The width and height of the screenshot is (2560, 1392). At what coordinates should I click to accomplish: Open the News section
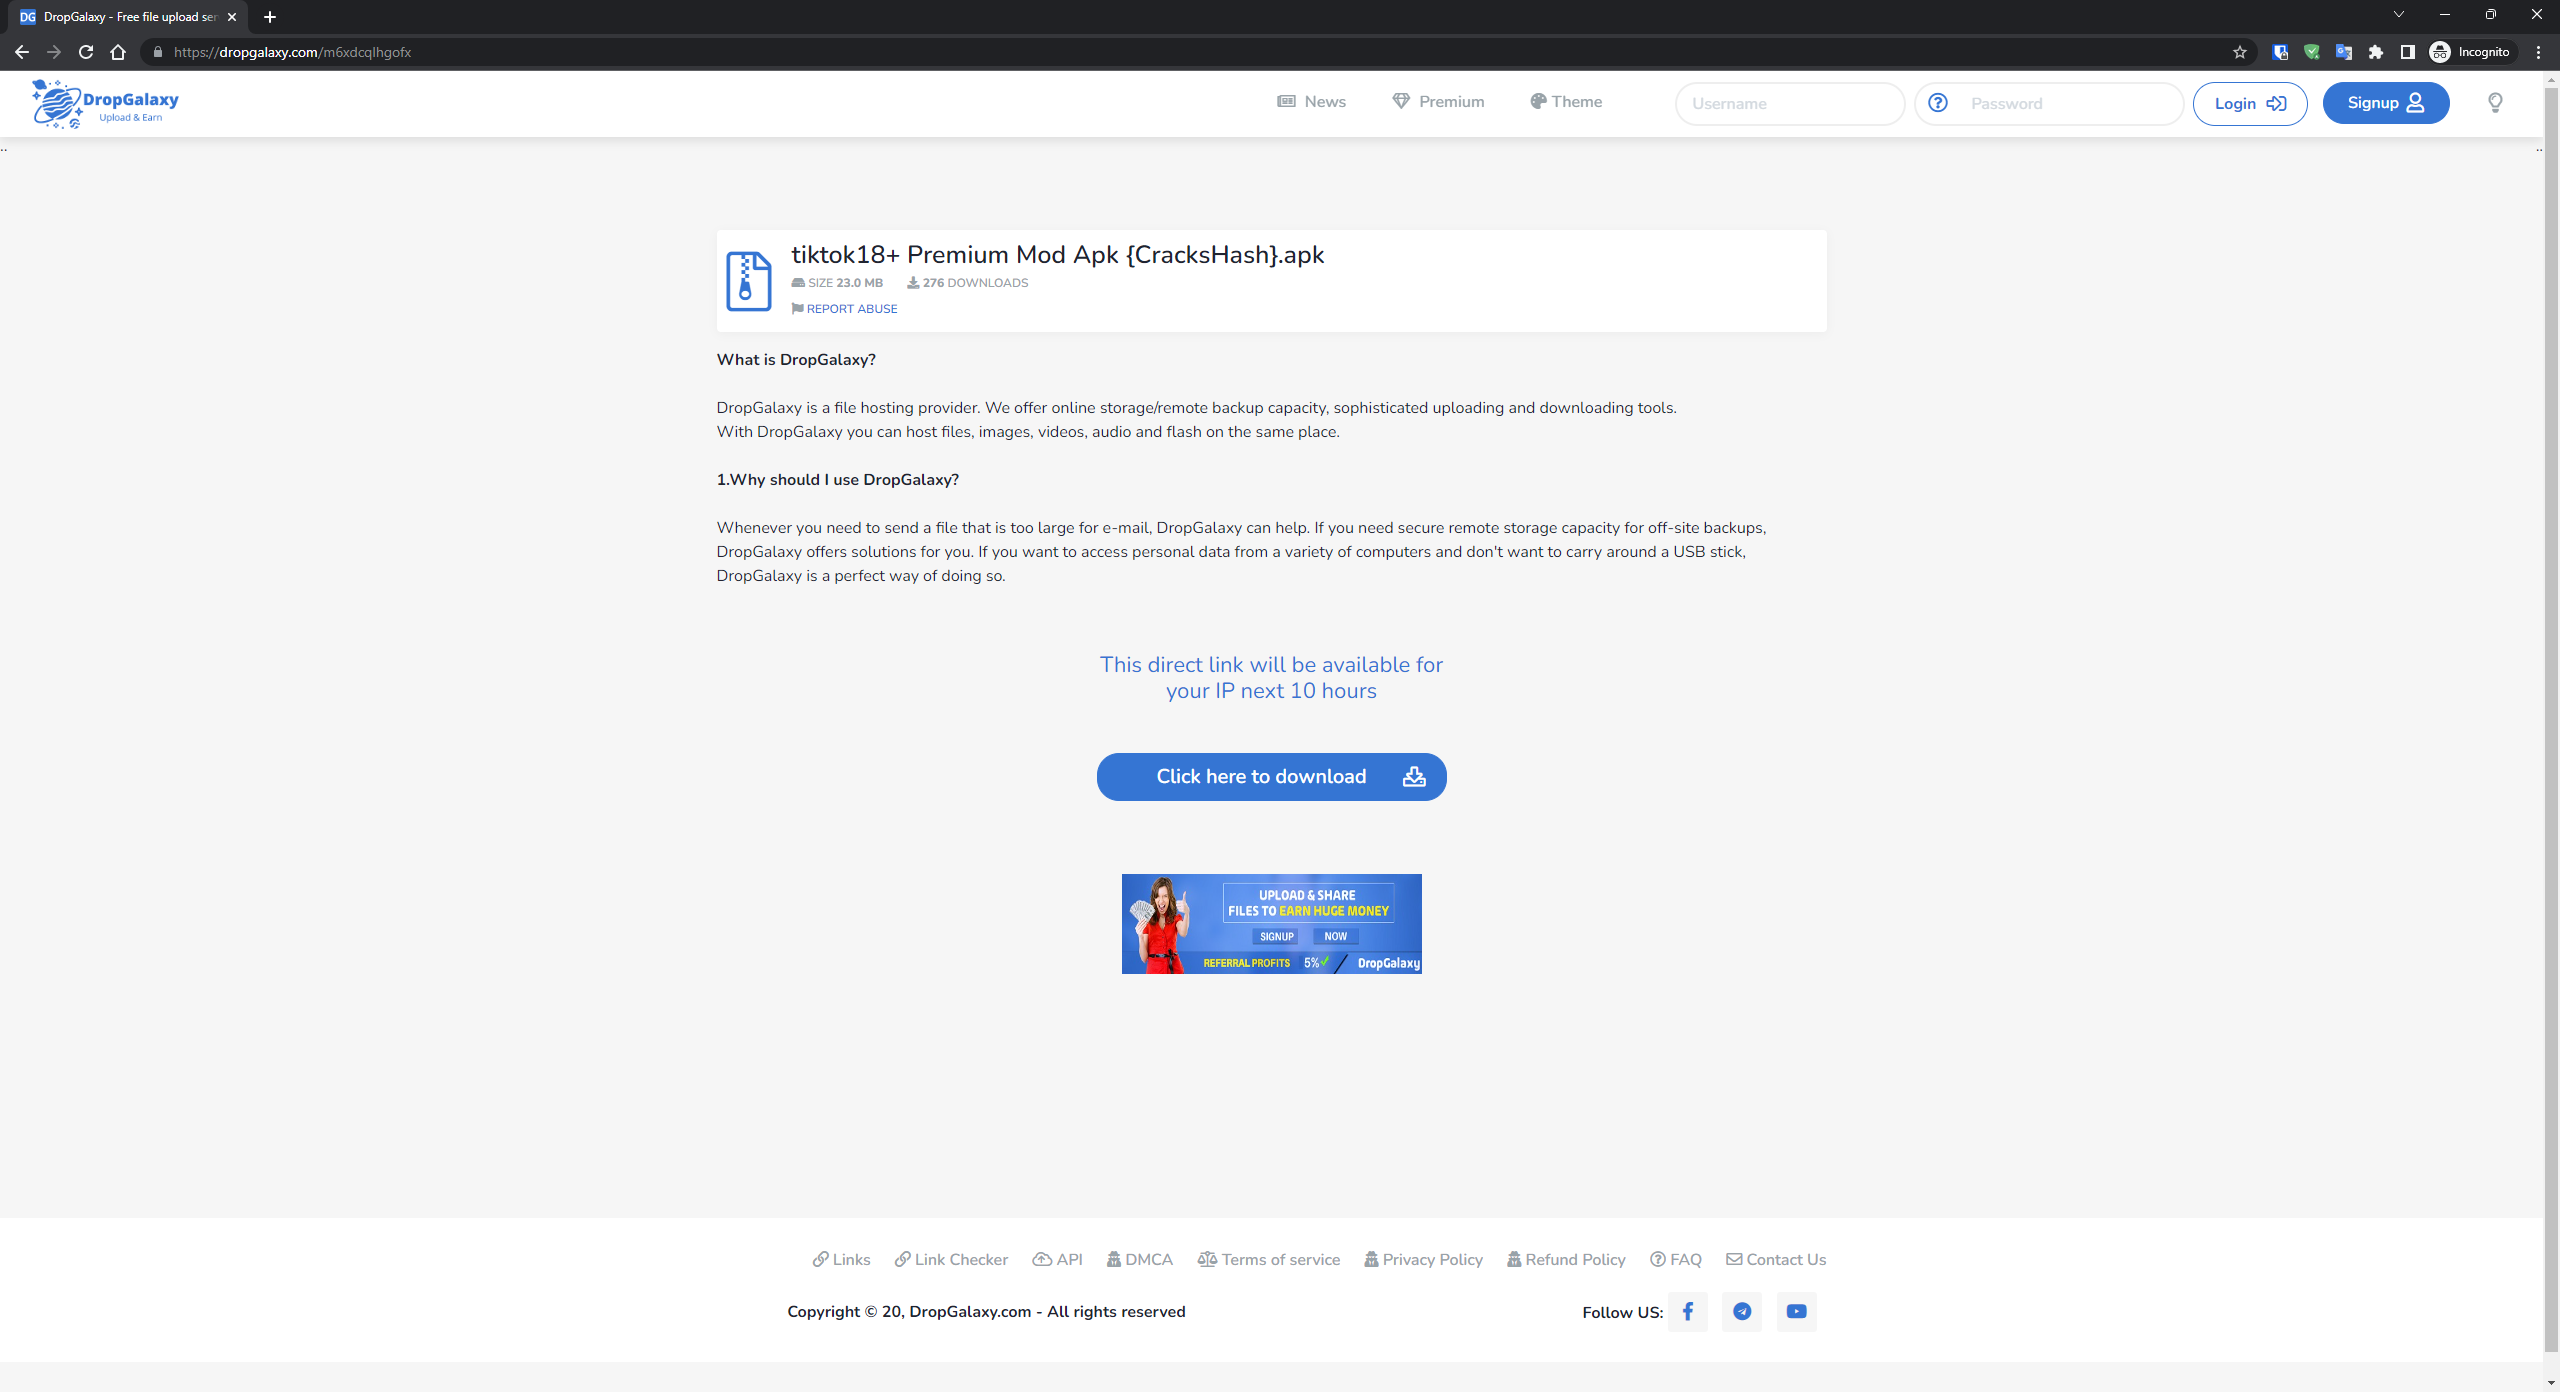[x=1311, y=102]
